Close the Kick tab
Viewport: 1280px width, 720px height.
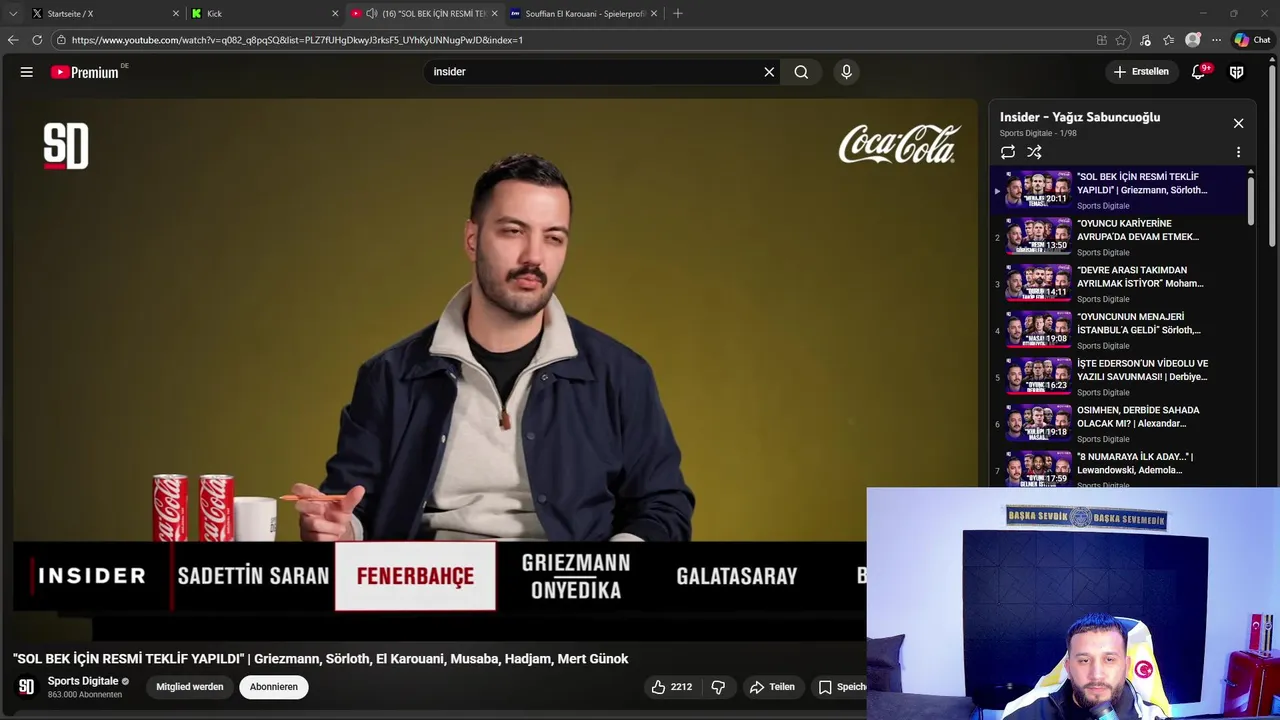tap(335, 13)
